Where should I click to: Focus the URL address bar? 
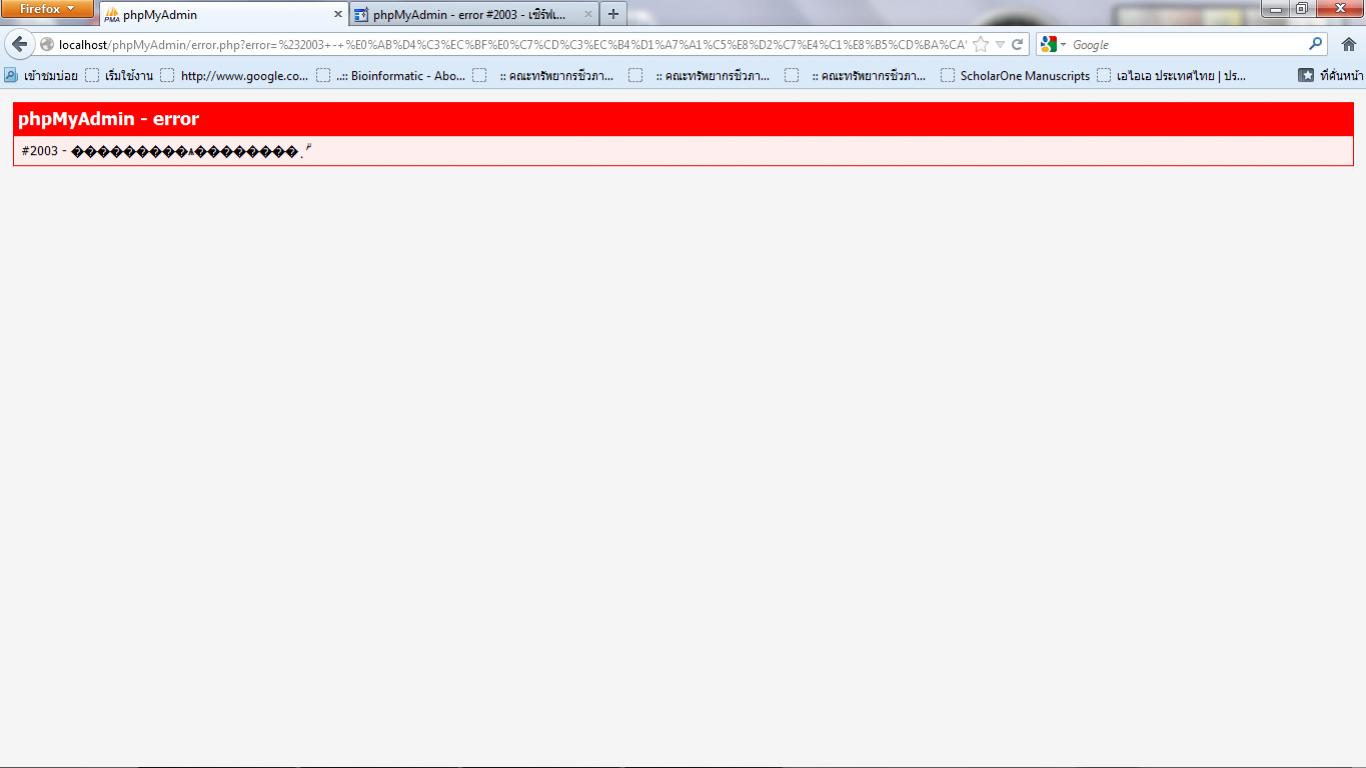(510, 44)
